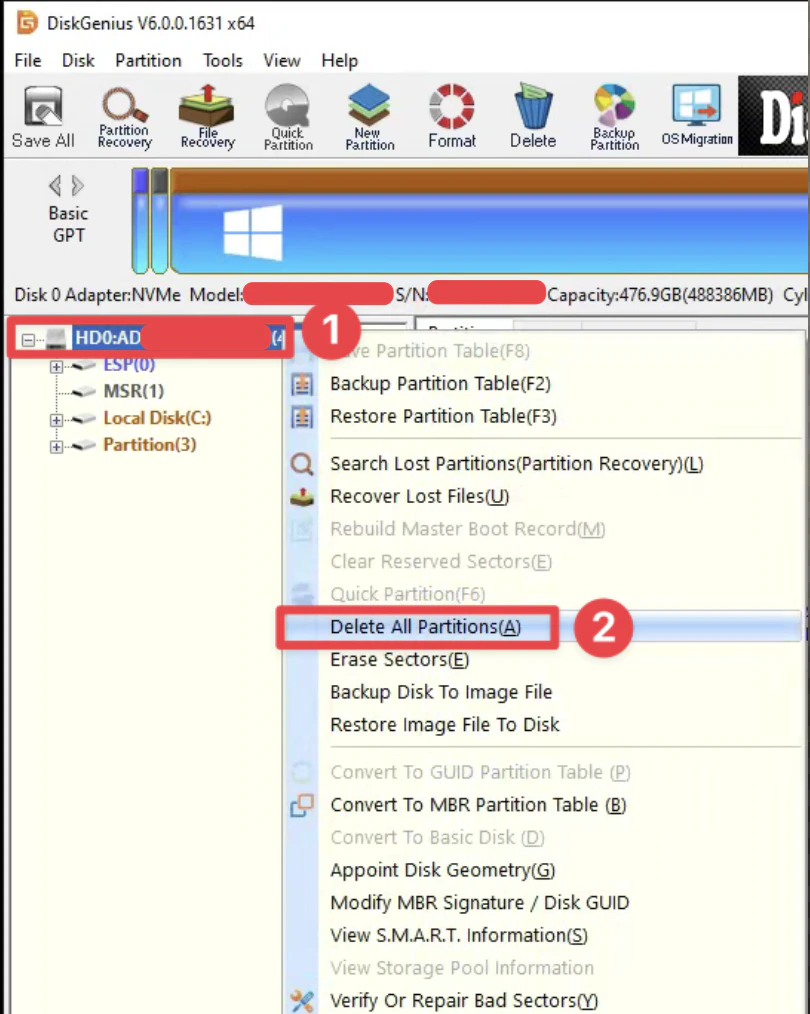810x1014 pixels.
Task: Click the Quick Partition toolbar icon
Action: 288,118
